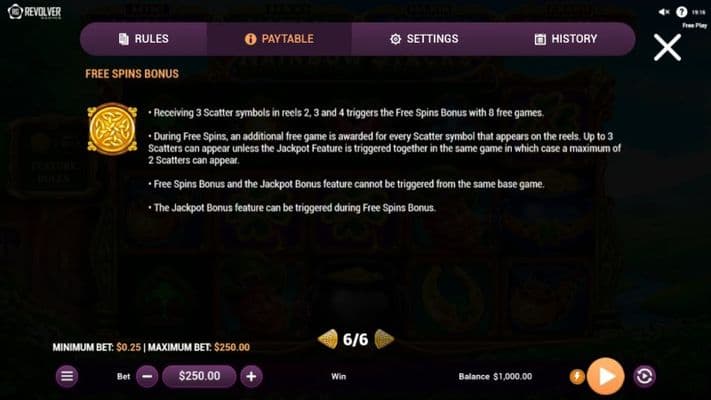Toggle the muted sound speaker icon
This screenshot has width=711, height=400.
664,12
